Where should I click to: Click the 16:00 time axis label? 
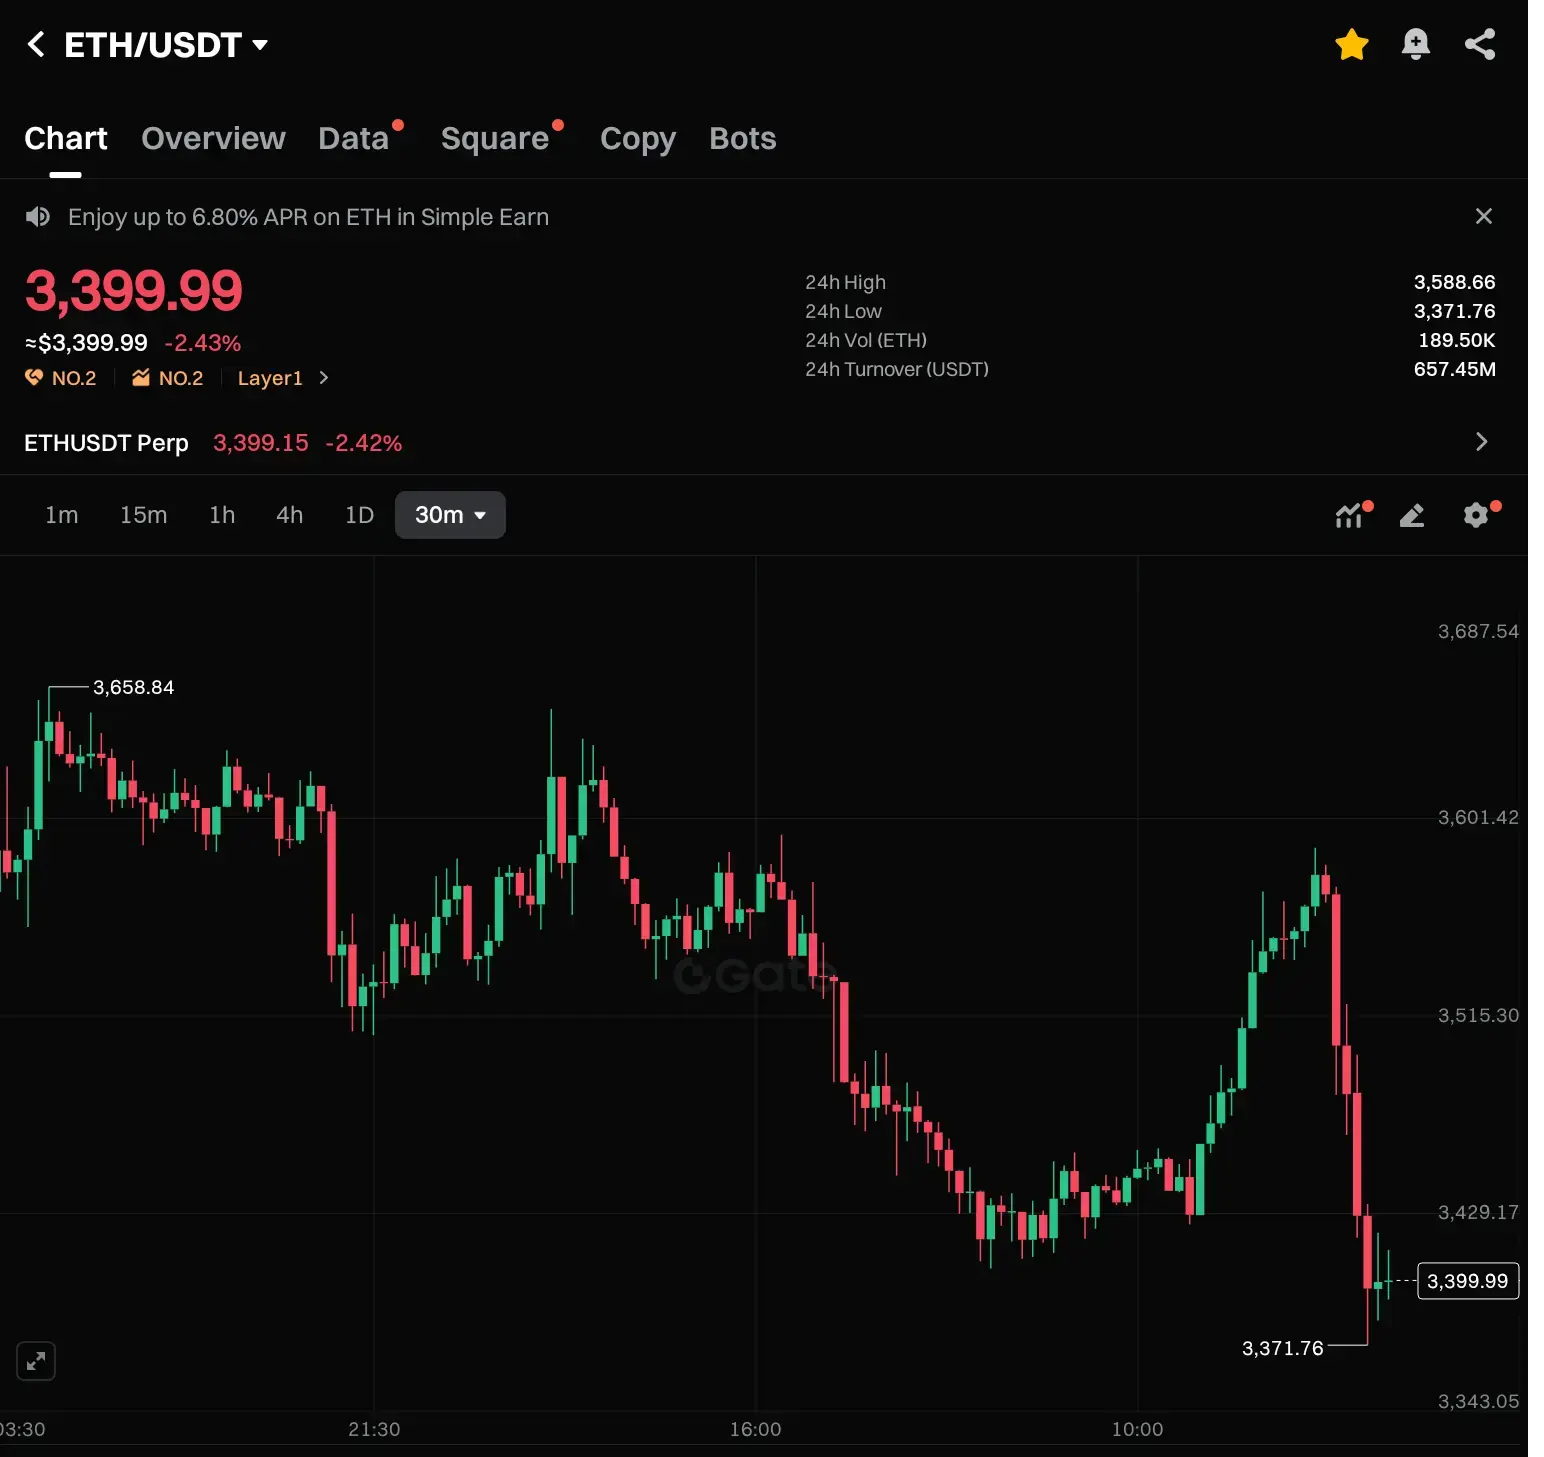(756, 1429)
